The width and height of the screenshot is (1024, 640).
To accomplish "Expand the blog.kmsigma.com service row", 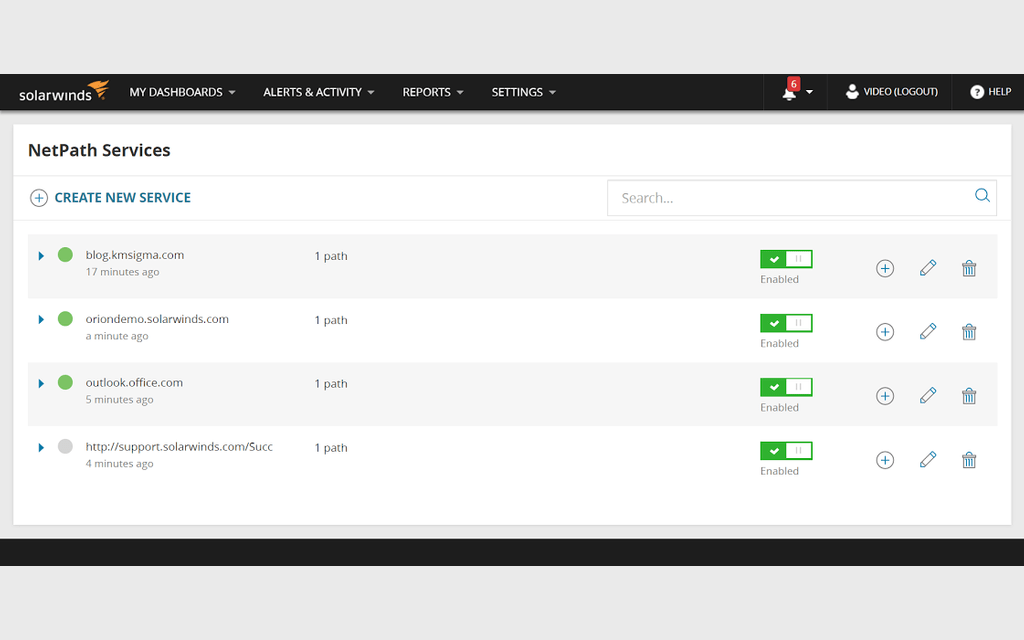I will pos(41,256).
